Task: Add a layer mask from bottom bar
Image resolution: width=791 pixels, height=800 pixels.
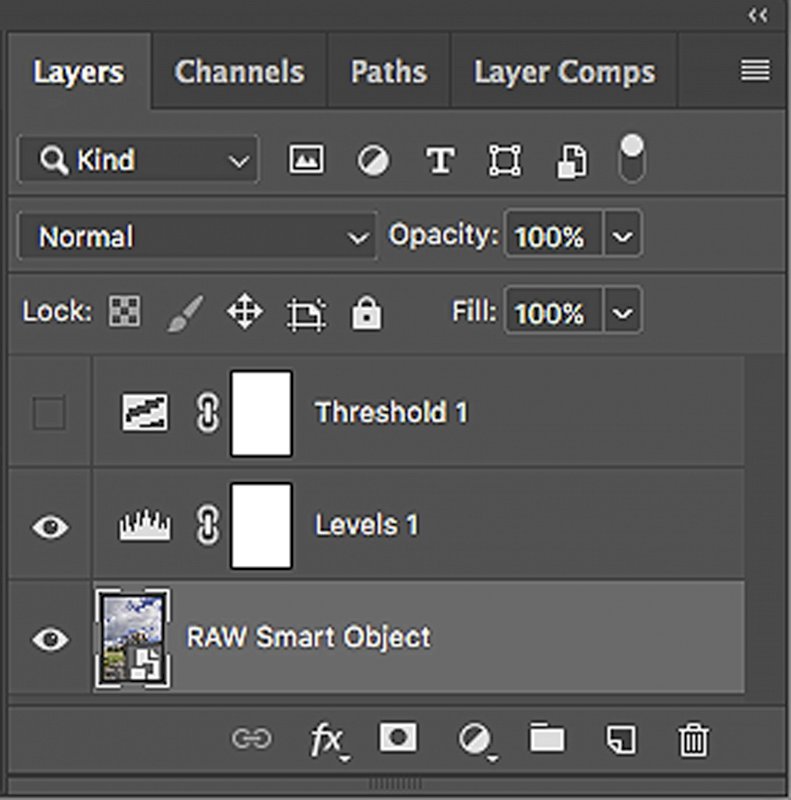Action: click(x=397, y=738)
